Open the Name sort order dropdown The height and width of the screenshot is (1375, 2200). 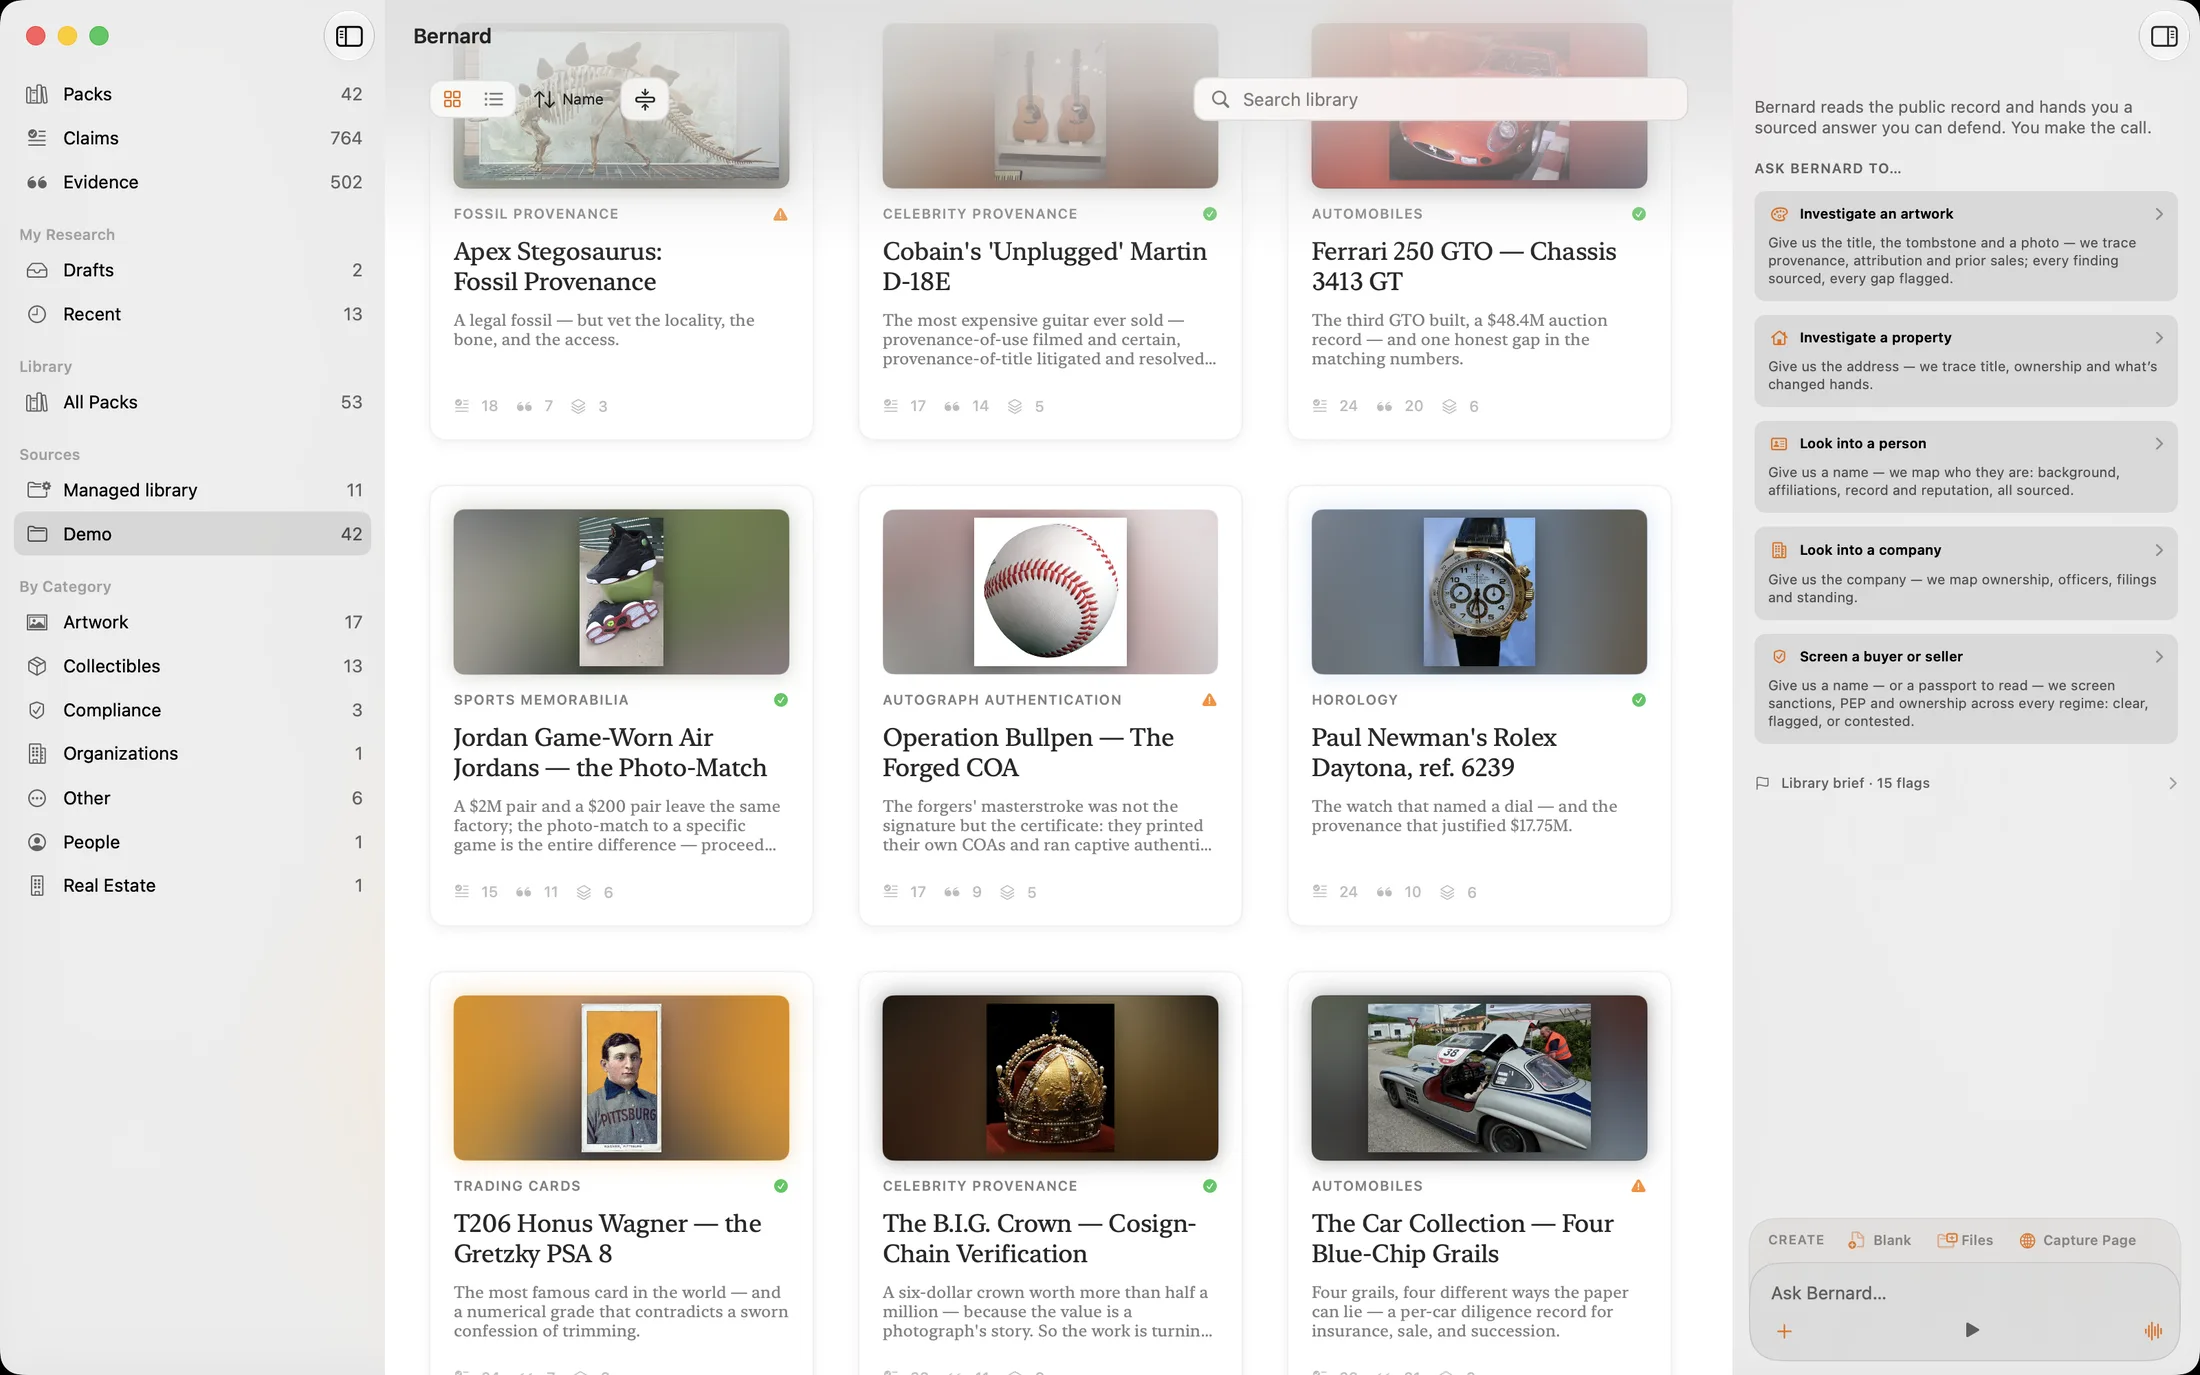[x=568, y=99]
